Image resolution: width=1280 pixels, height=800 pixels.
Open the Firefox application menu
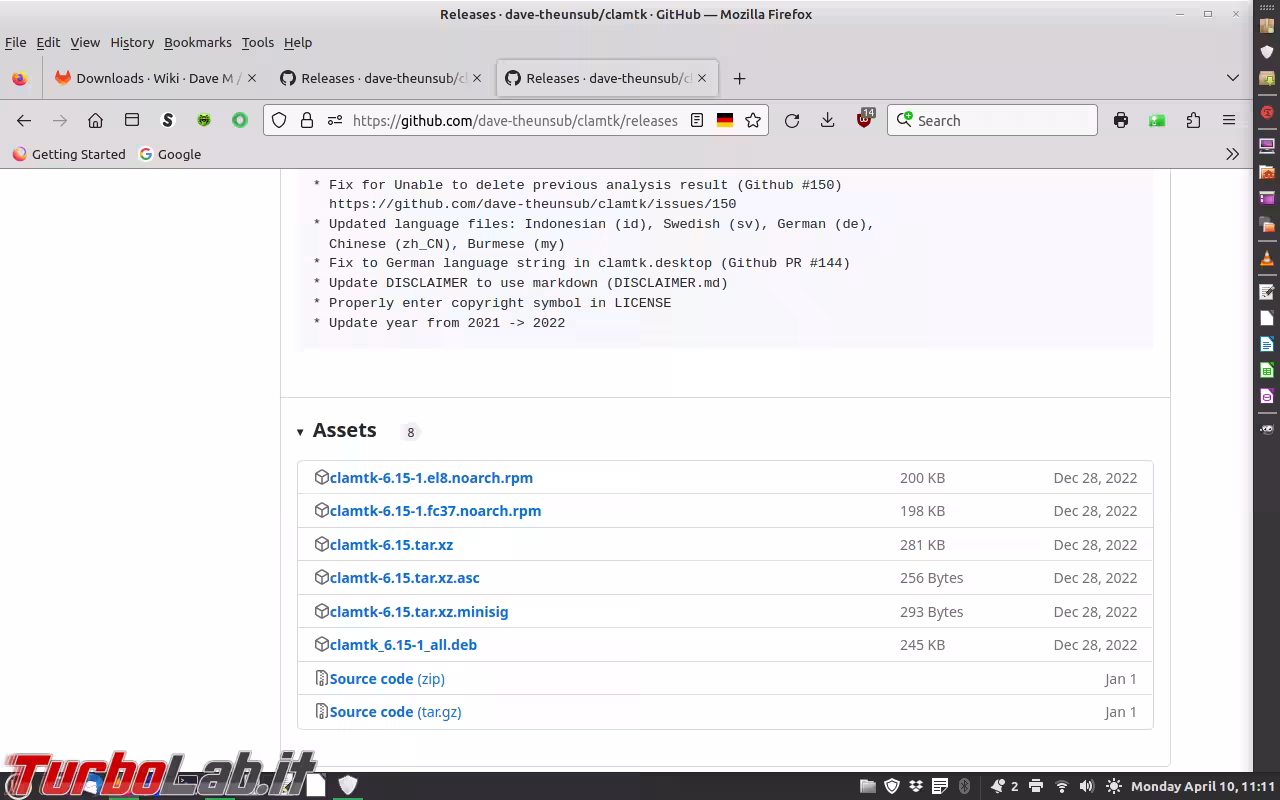(1229, 120)
